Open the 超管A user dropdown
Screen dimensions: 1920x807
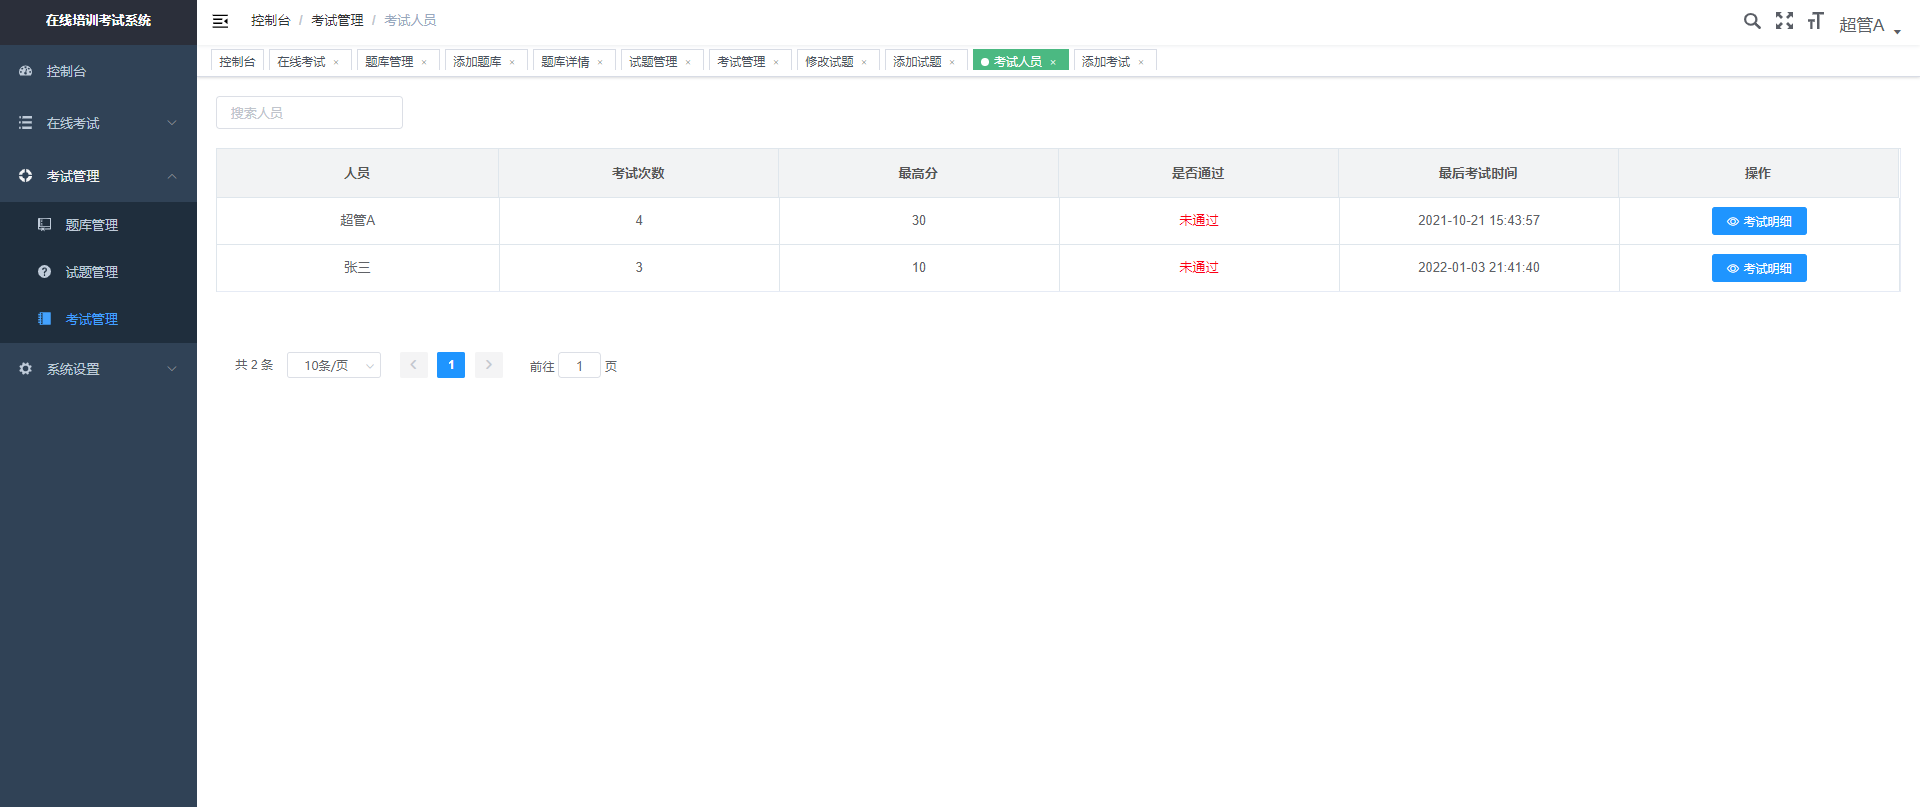[1869, 25]
